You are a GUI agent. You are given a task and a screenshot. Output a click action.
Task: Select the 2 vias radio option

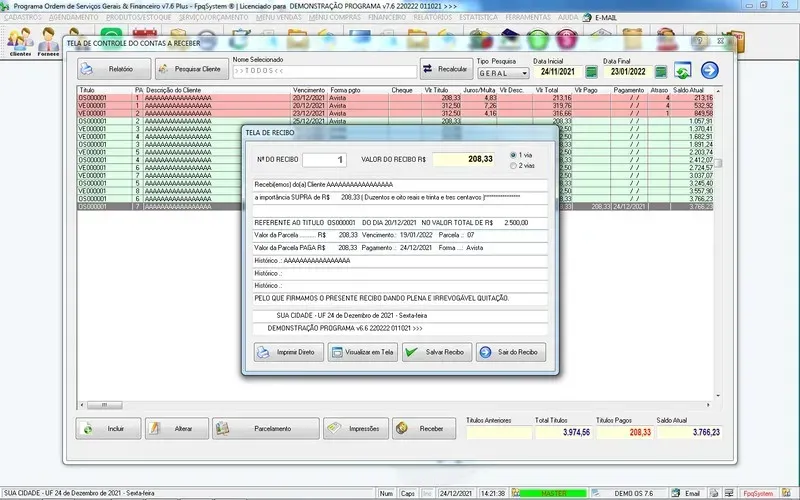(513, 166)
